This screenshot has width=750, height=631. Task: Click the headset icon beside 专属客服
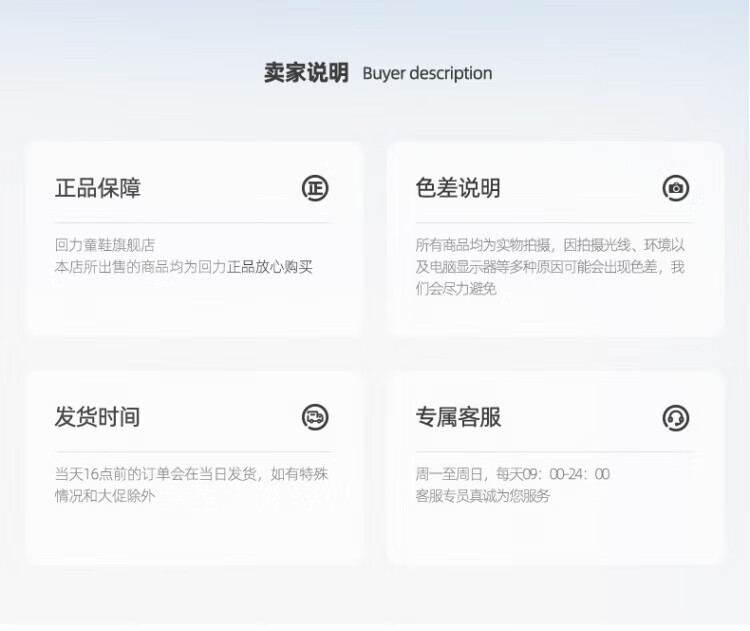(x=675, y=418)
